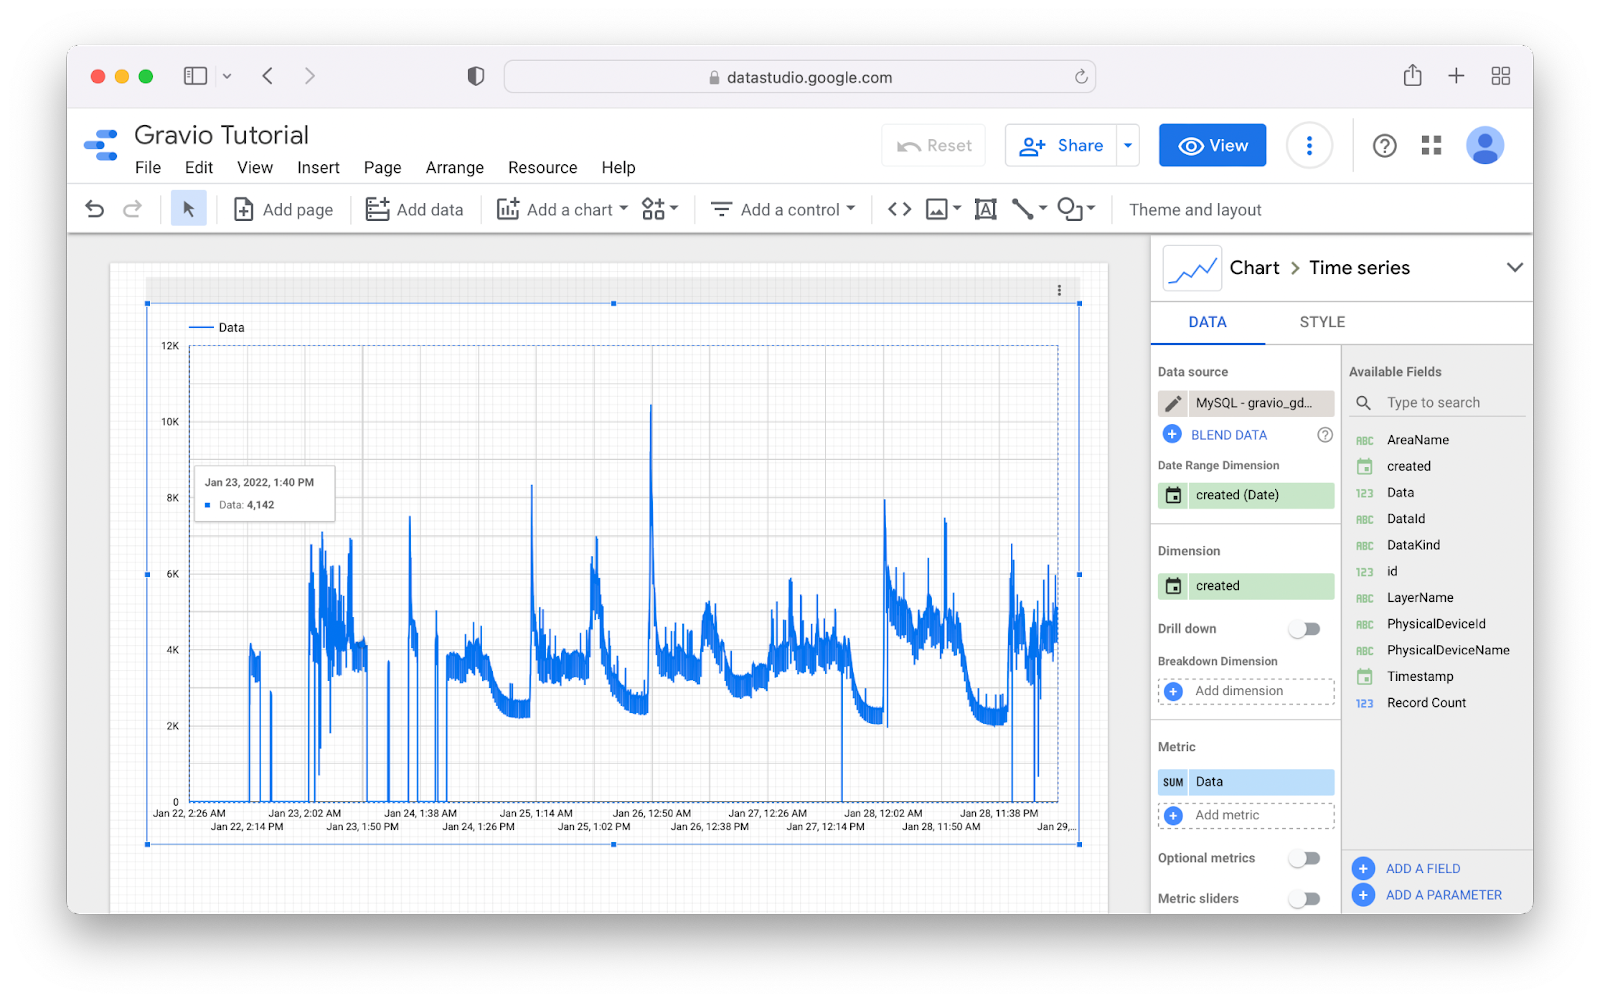Click the blue View button

[x=1212, y=145]
